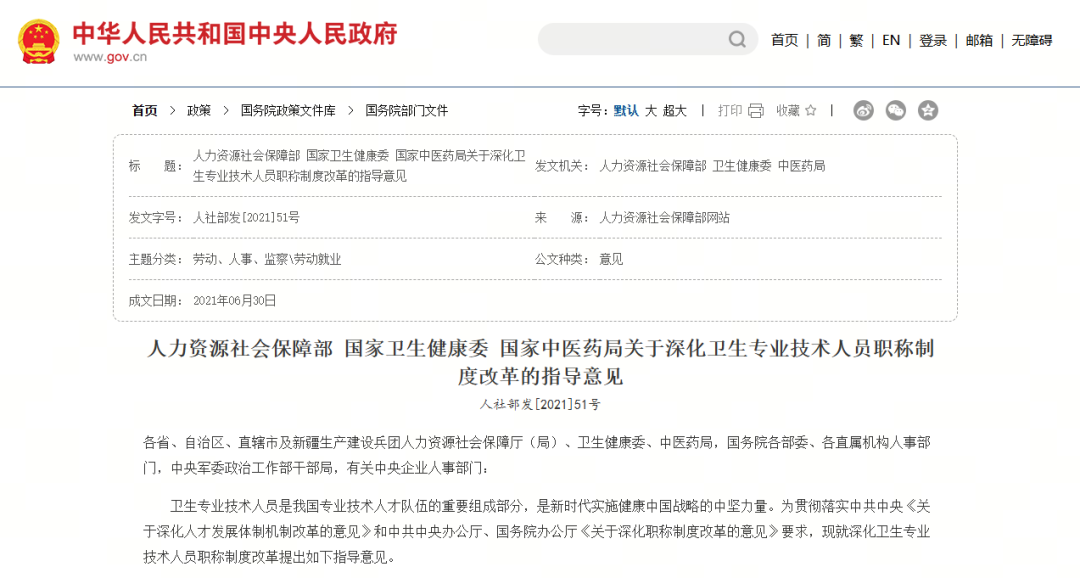Screen dimensions: 1080x578
Task: Open the 邮箱 mailbox link
Action: [979, 41]
